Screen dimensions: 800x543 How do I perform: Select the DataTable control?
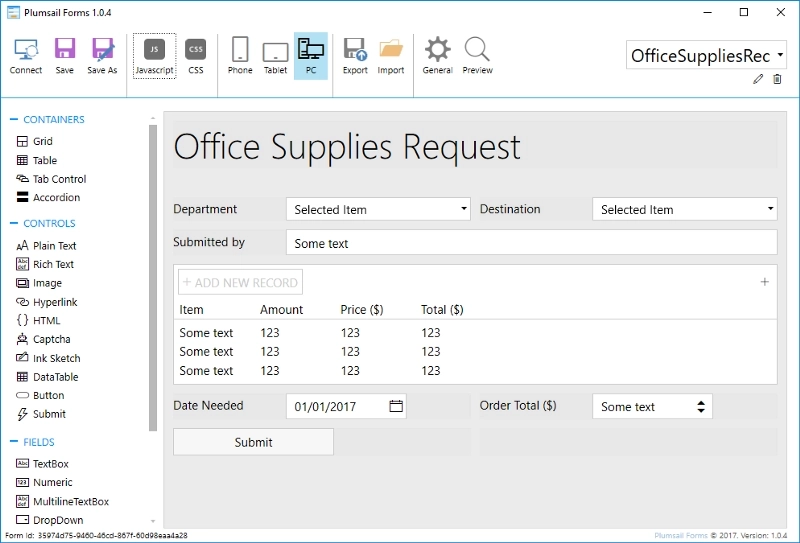point(47,377)
